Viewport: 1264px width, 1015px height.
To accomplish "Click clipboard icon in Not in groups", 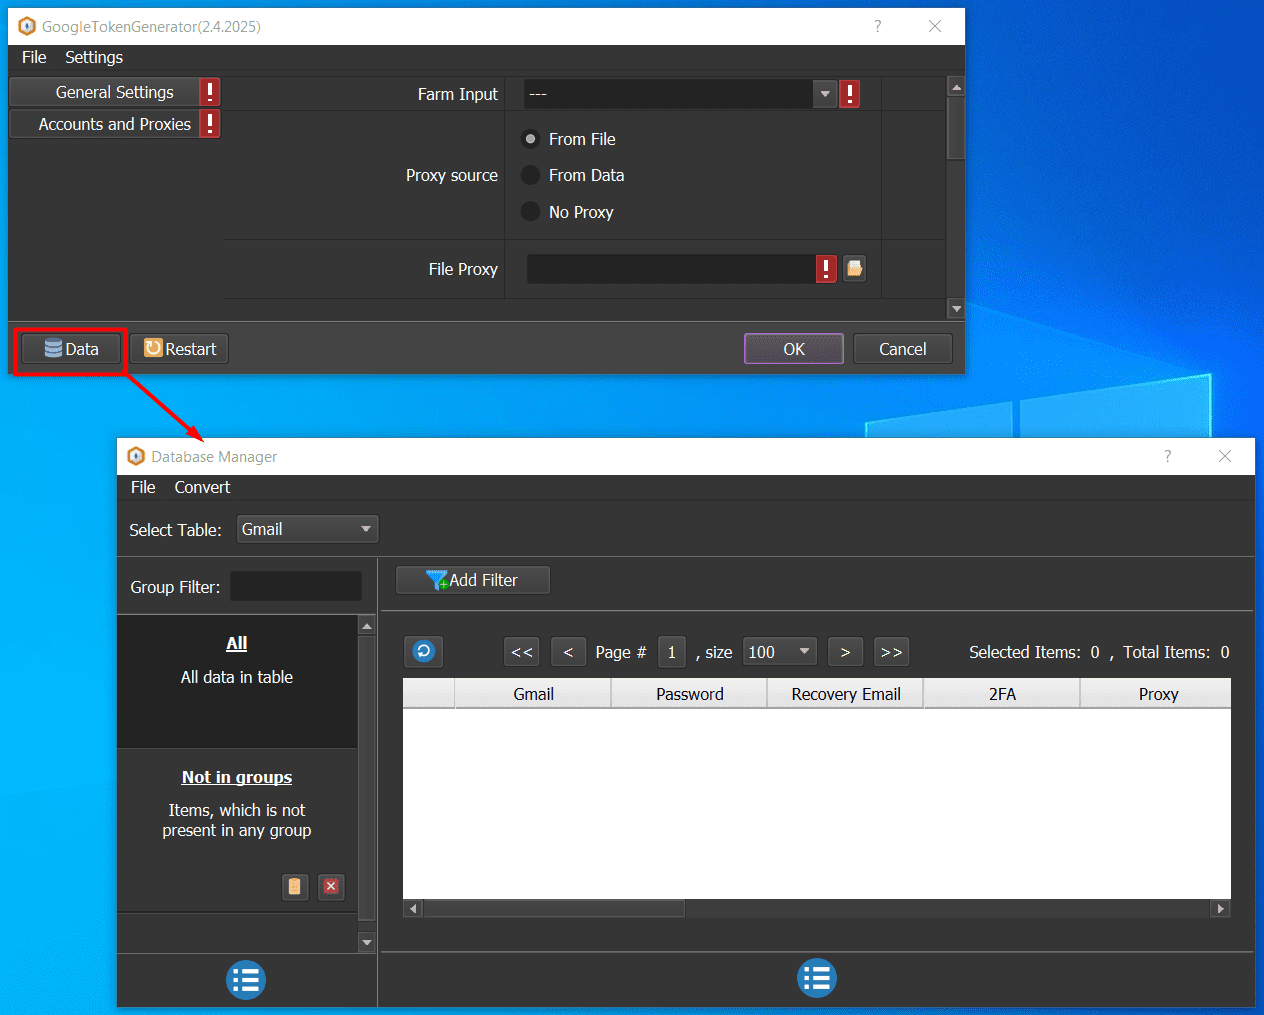I will point(295,886).
